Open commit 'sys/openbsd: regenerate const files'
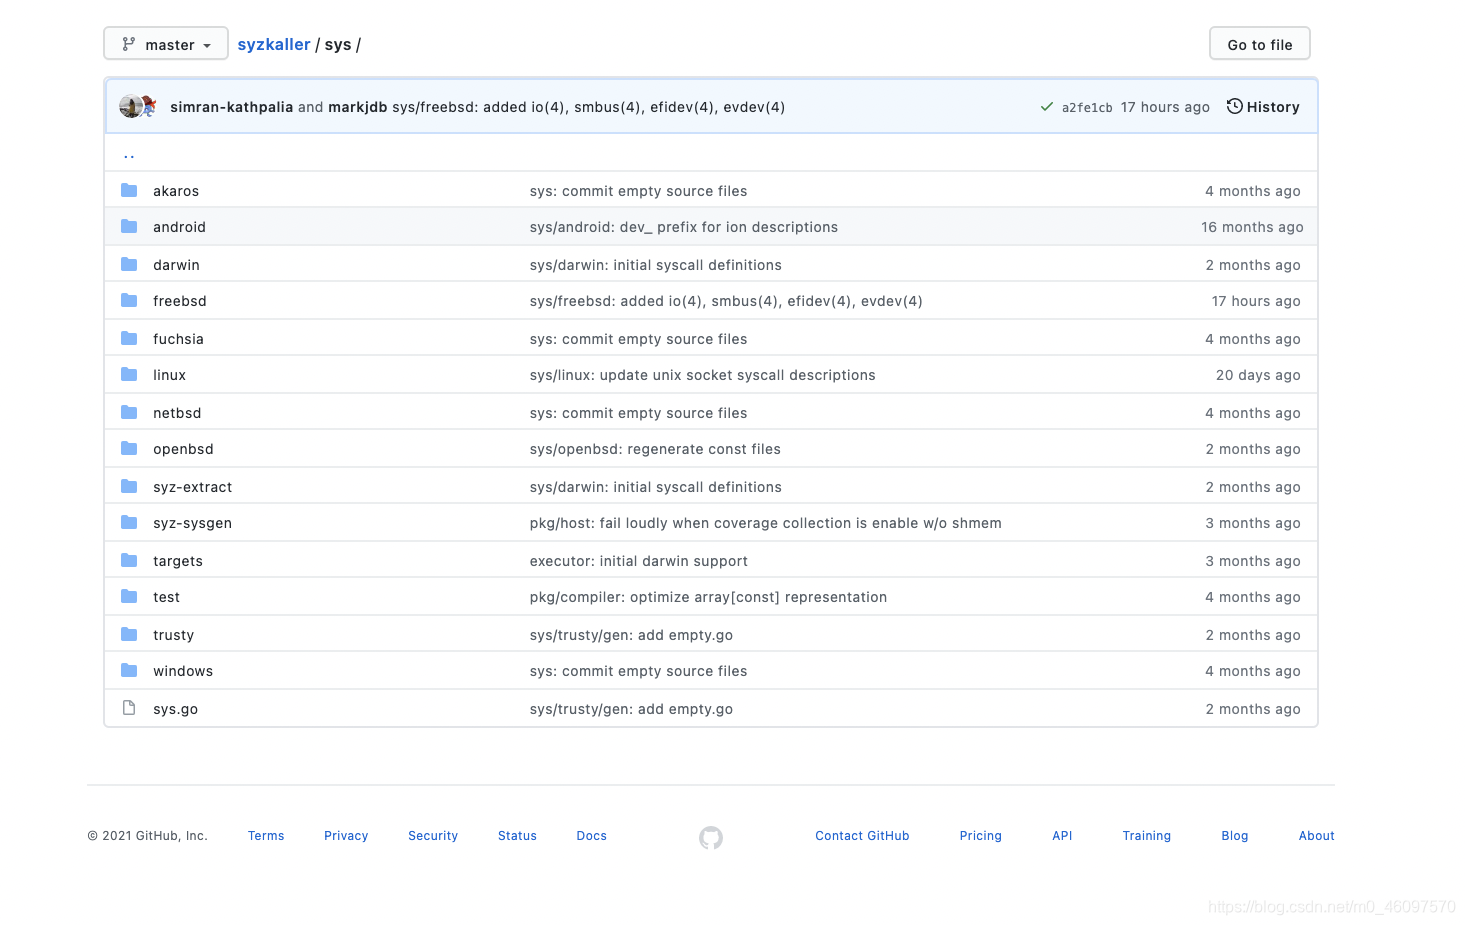 pos(655,449)
